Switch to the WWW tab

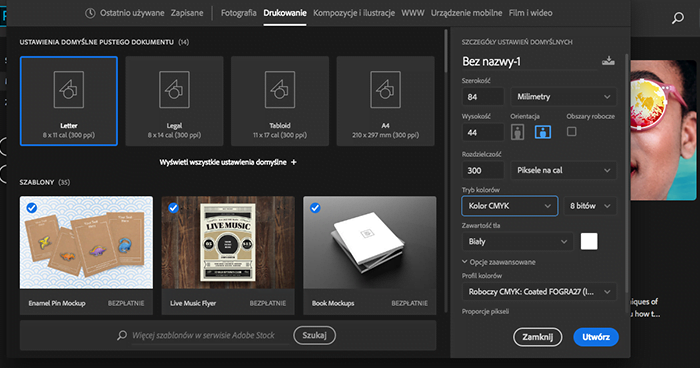pyautogui.click(x=413, y=13)
